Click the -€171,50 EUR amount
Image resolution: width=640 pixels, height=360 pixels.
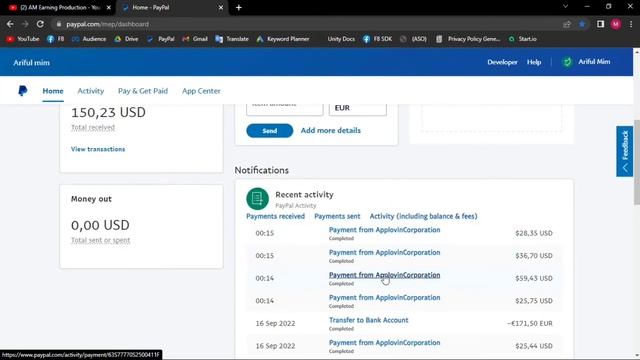point(530,323)
